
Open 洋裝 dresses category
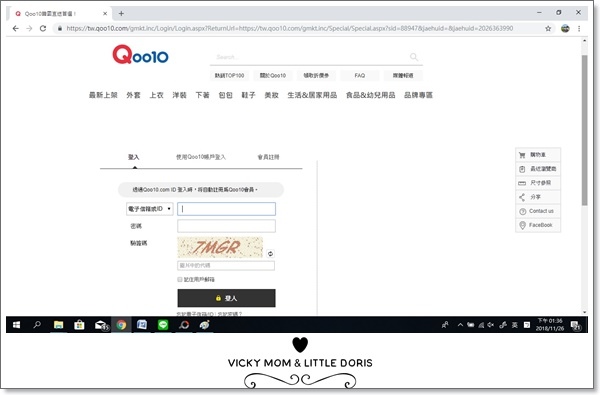179,95
